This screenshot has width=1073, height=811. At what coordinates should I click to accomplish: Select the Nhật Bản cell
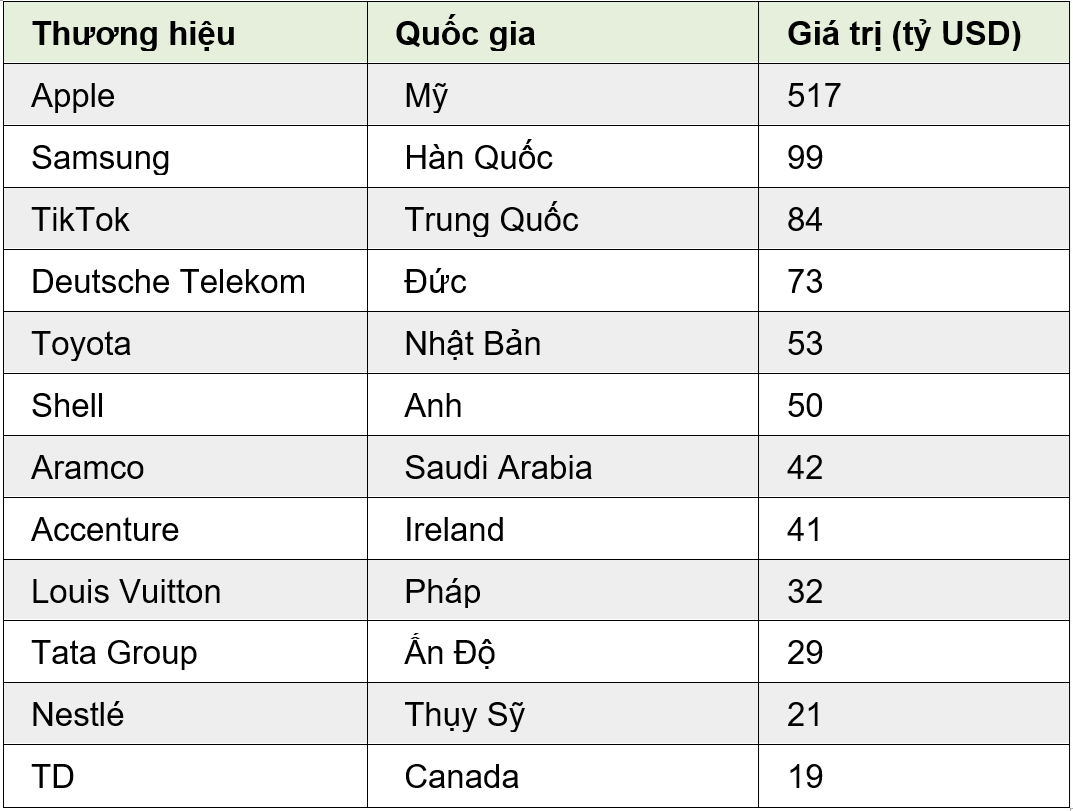(x=472, y=344)
